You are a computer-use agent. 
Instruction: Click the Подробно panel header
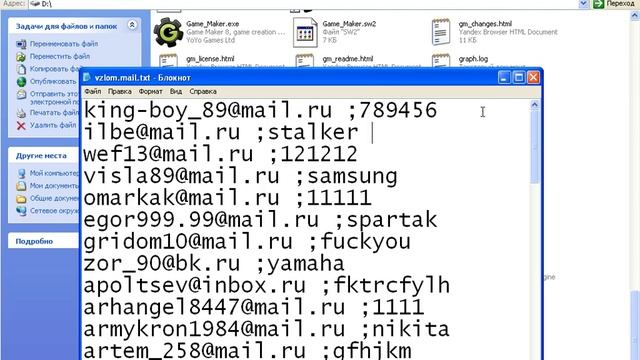[43, 241]
